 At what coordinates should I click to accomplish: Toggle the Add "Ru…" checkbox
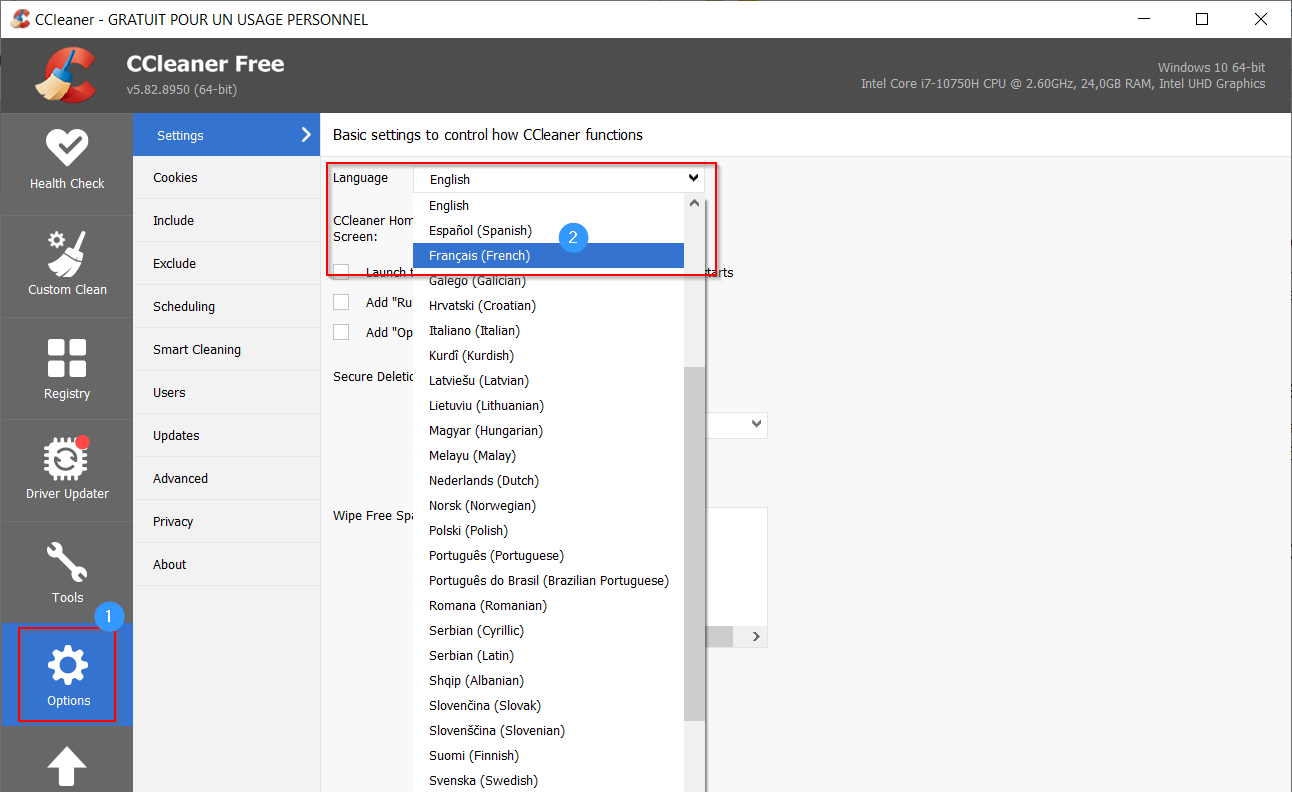tap(341, 302)
